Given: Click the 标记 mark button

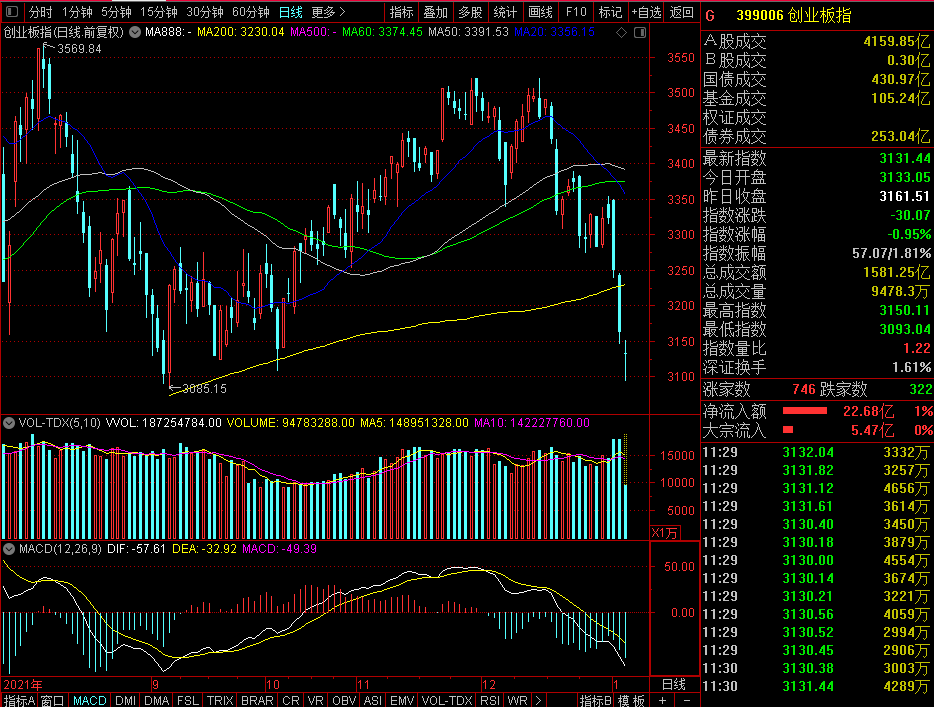Looking at the screenshot, I should (611, 12).
